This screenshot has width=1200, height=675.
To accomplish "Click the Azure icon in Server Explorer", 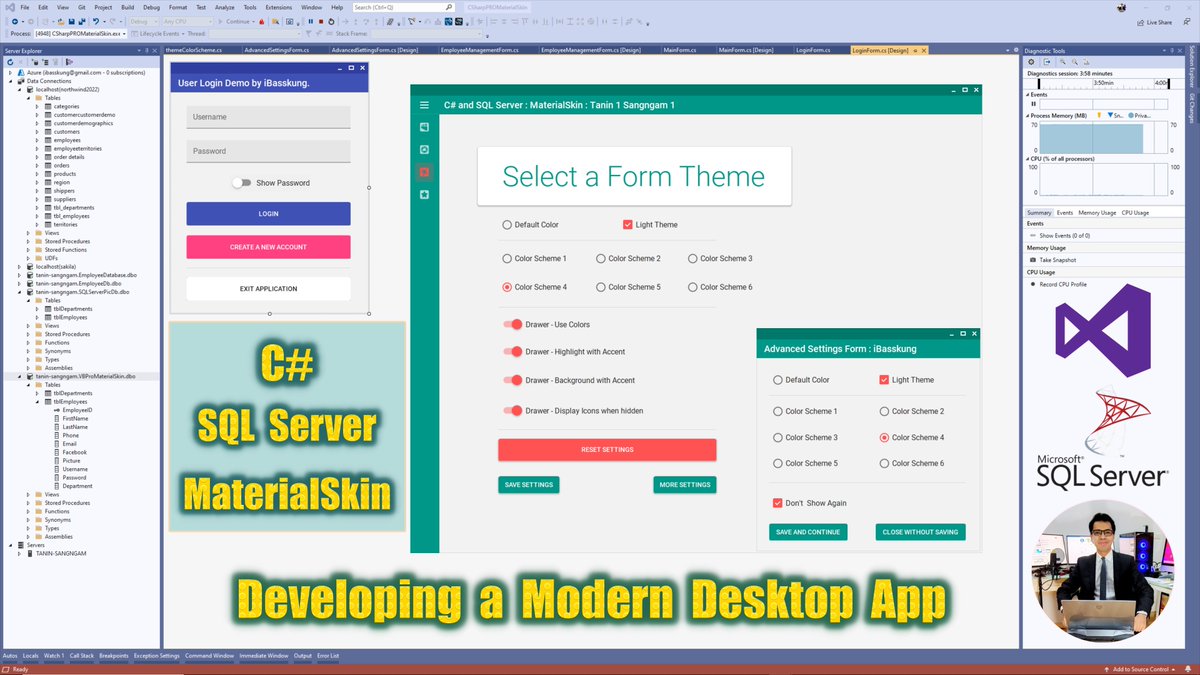I will tap(20, 73).
